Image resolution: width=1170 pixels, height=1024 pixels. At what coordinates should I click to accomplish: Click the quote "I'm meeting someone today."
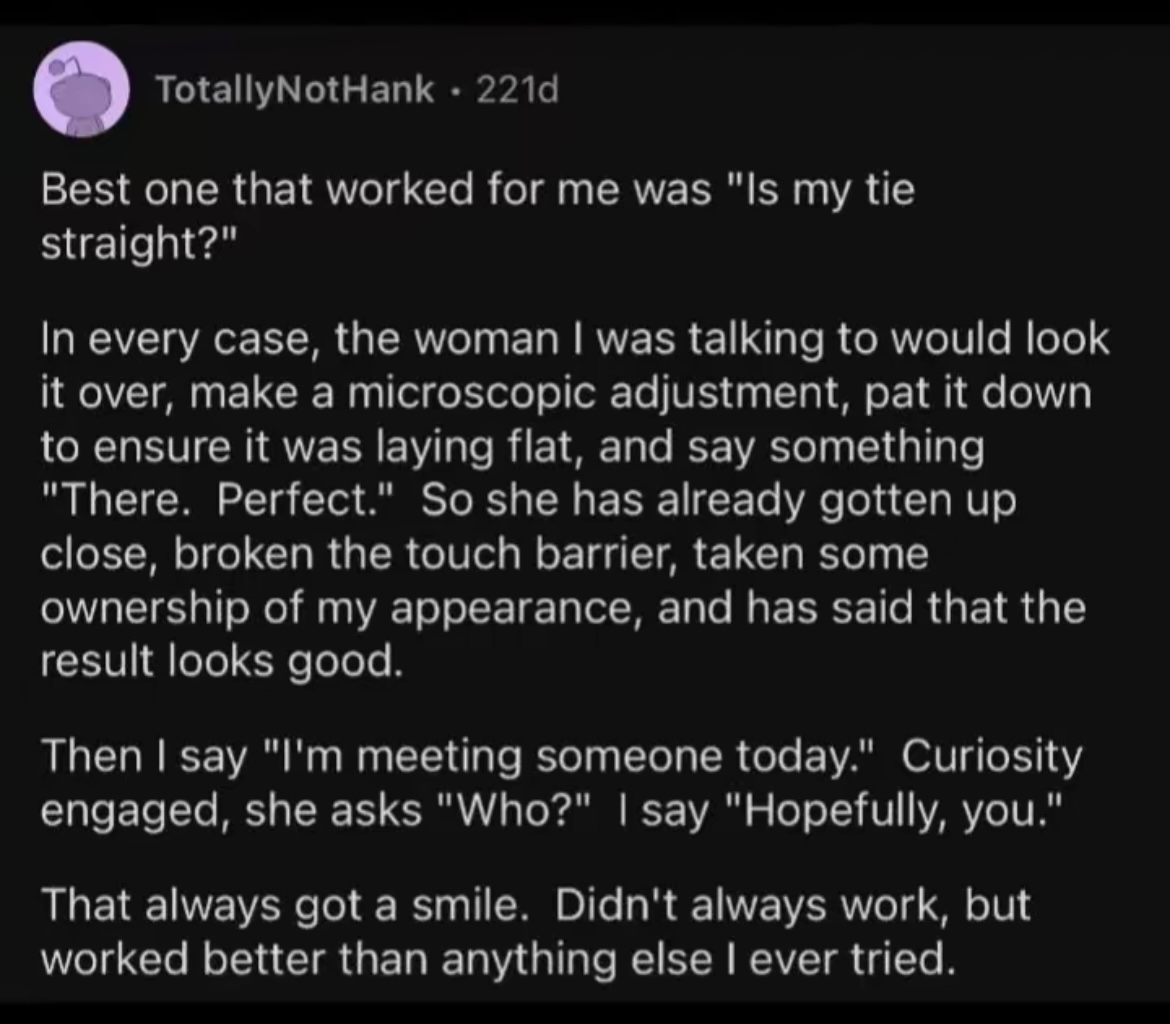pyautogui.click(x=569, y=755)
